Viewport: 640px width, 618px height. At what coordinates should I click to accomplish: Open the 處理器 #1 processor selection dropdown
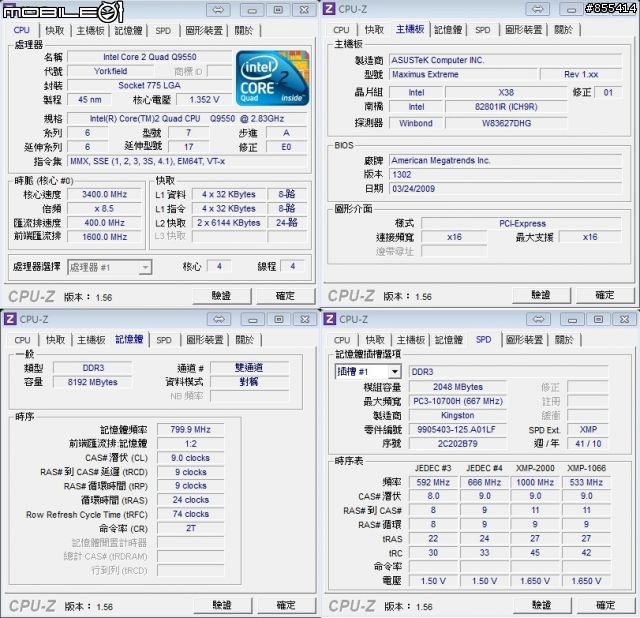click(145, 267)
